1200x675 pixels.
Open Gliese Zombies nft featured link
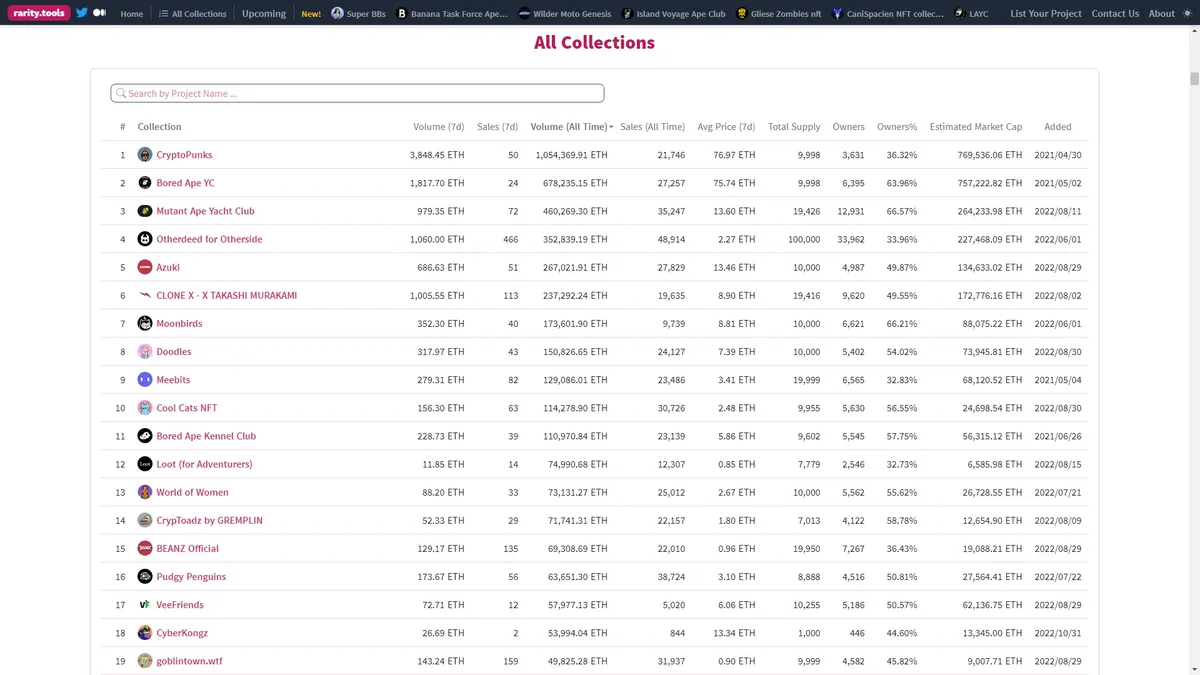779,14
